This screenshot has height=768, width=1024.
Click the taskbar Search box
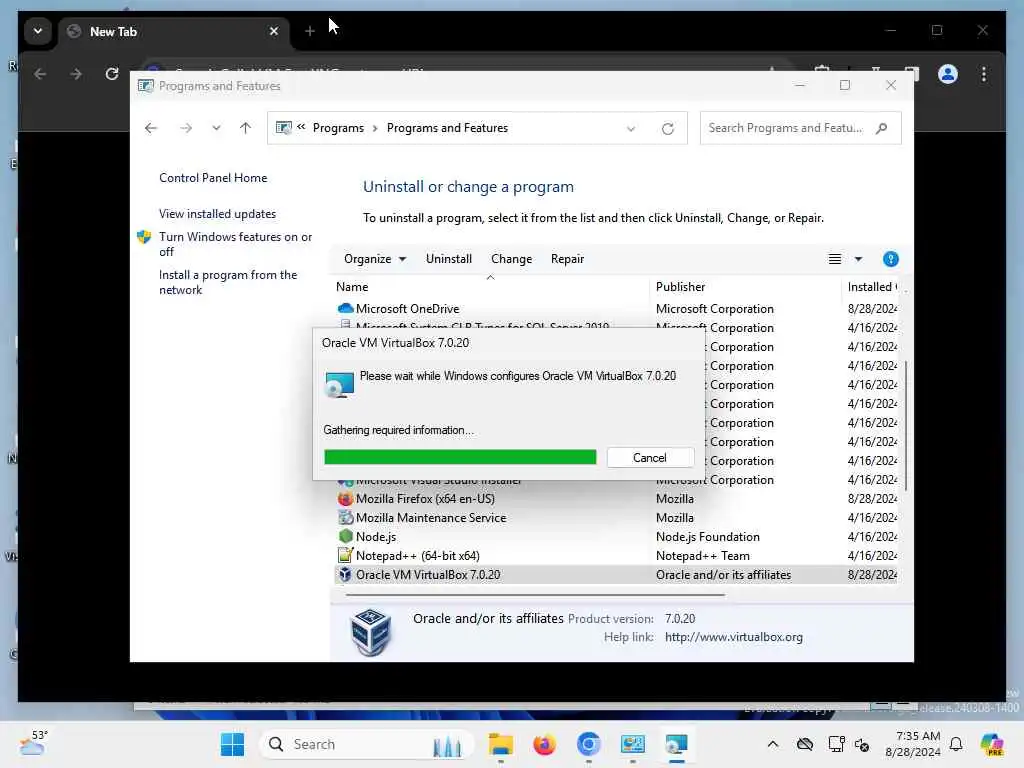click(x=366, y=744)
